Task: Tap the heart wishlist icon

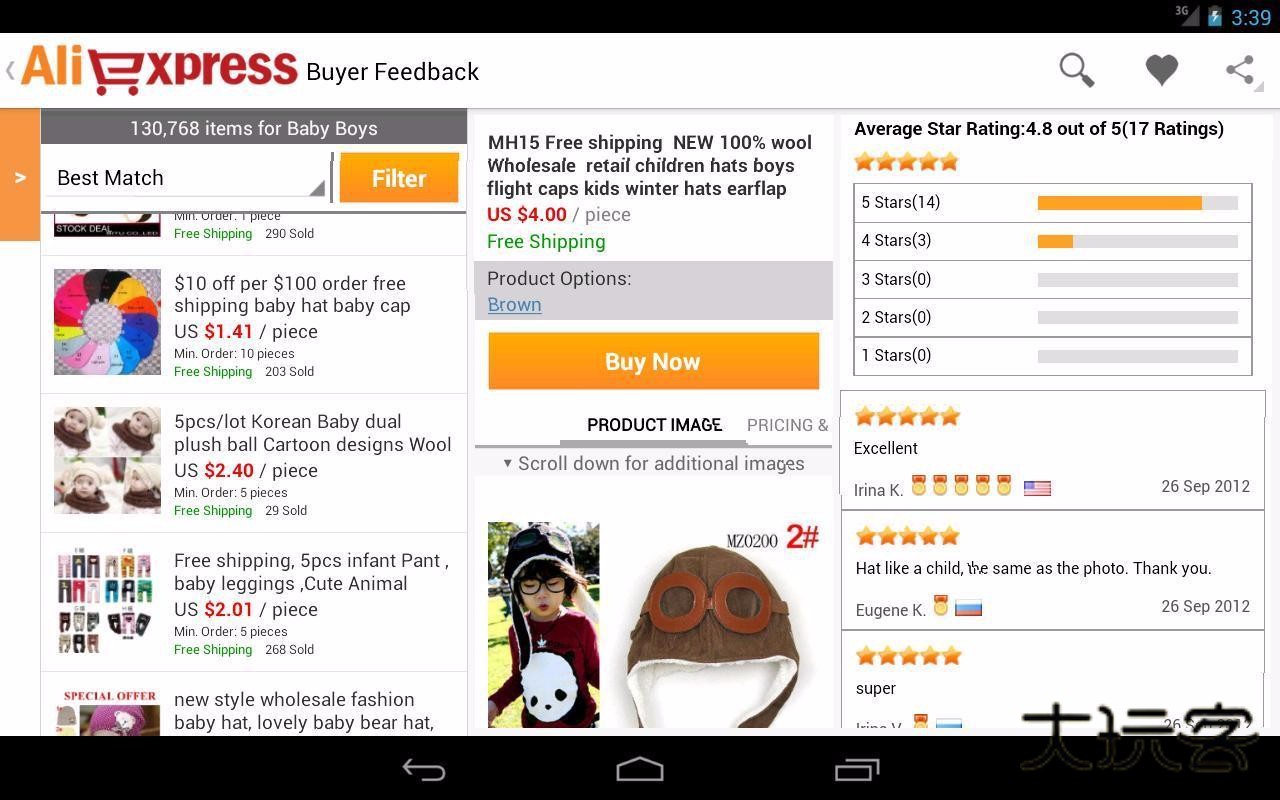Action: pos(1162,70)
